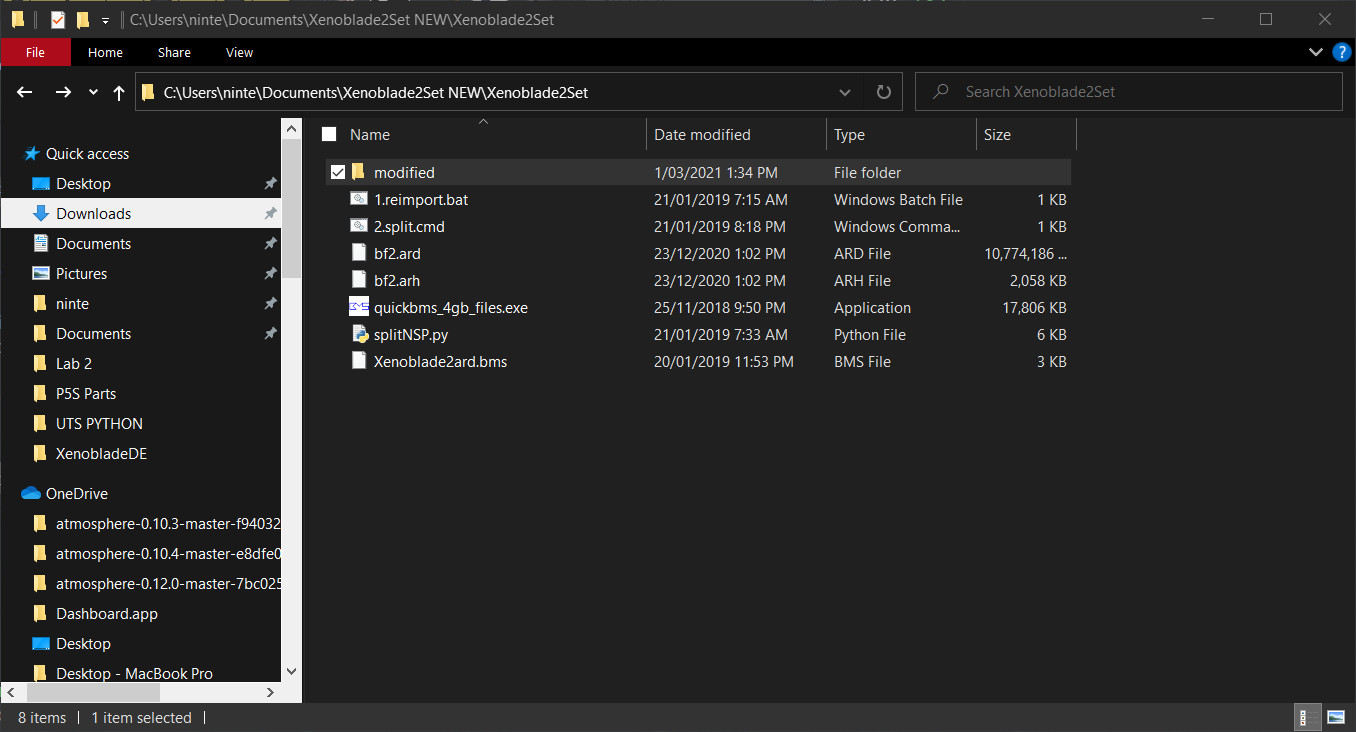Viewport: 1356px width, 732px height.
Task: Open OneDrive in the navigation pane
Action: click(76, 493)
